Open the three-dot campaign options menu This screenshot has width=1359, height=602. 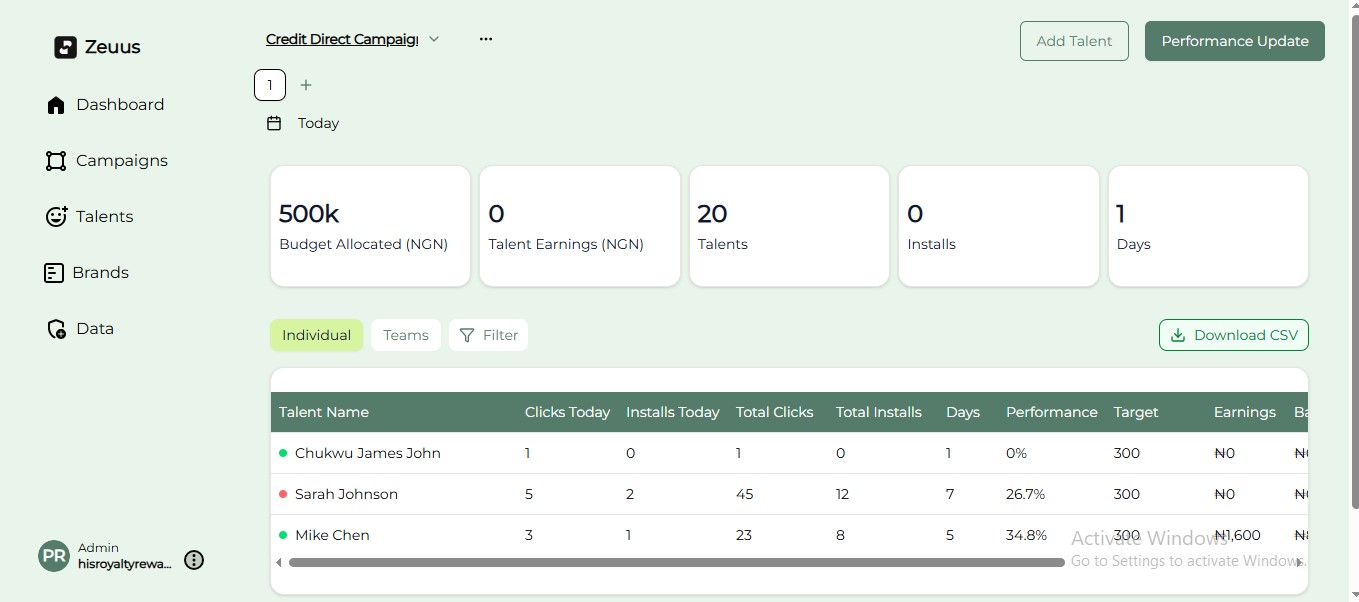[486, 40]
